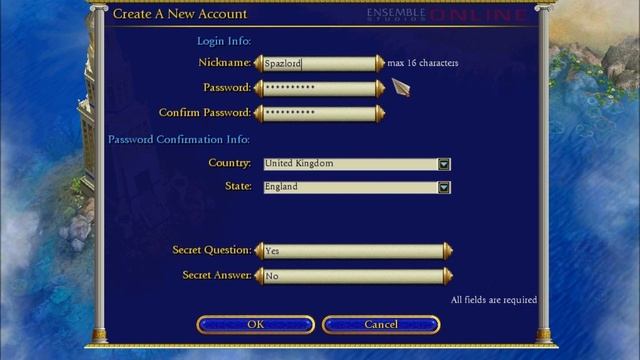Click the arrow button of Country combo box

point(444,164)
